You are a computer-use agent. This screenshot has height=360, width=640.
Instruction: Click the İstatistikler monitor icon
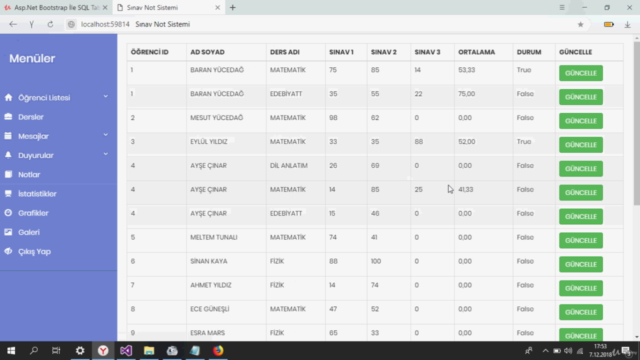click(9, 193)
